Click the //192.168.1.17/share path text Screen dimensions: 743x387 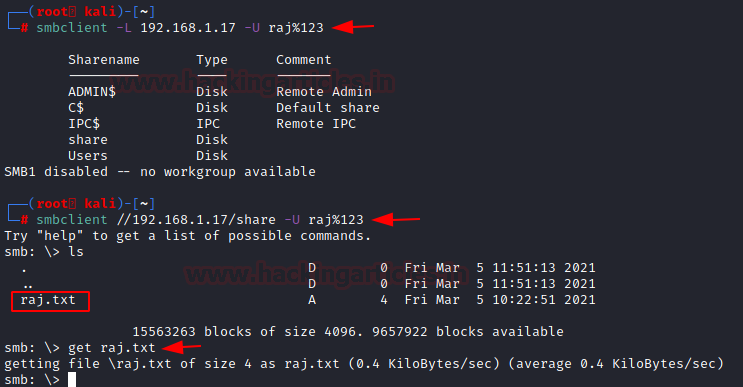(x=196, y=220)
